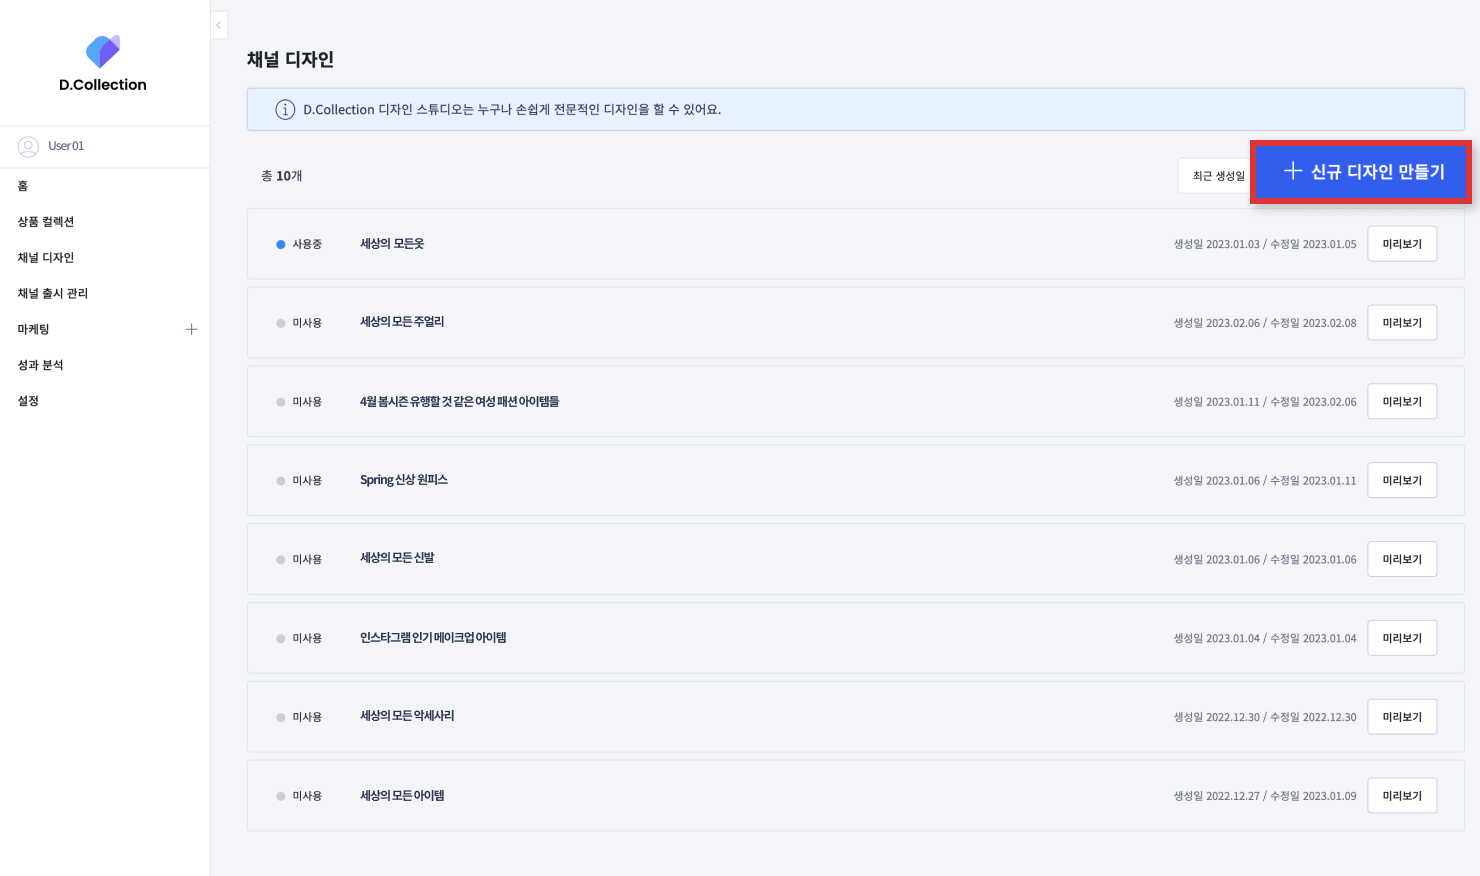
Task: Open the Spring 신상 원피스 title
Action: point(404,480)
